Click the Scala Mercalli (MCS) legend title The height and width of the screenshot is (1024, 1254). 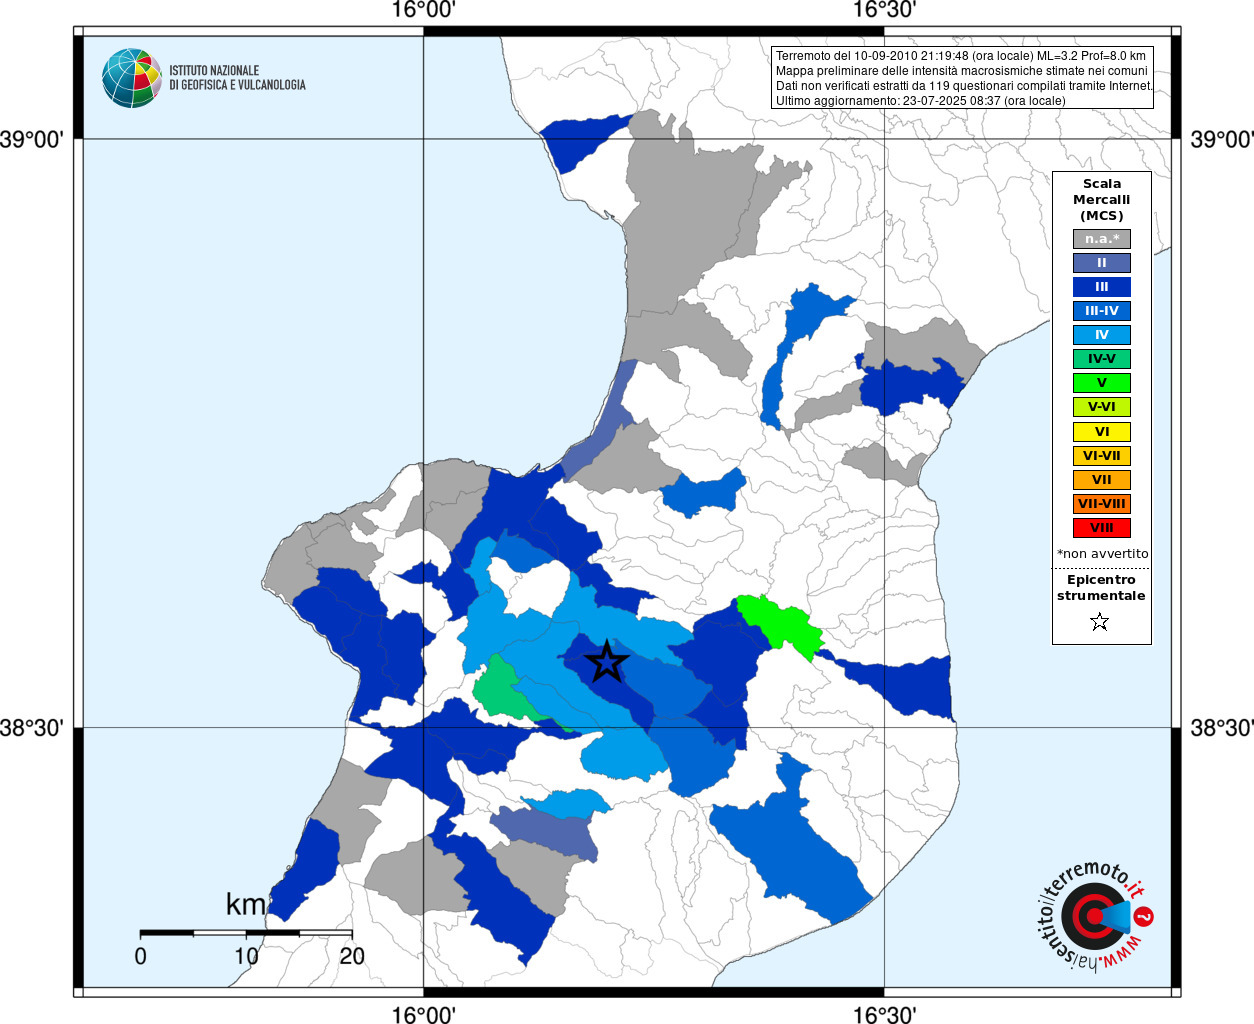(x=1102, y=200)
